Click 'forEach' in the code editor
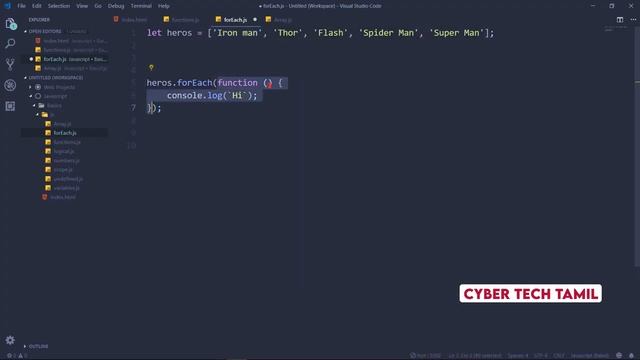640x360 pixels. click(x=195, y=83)
